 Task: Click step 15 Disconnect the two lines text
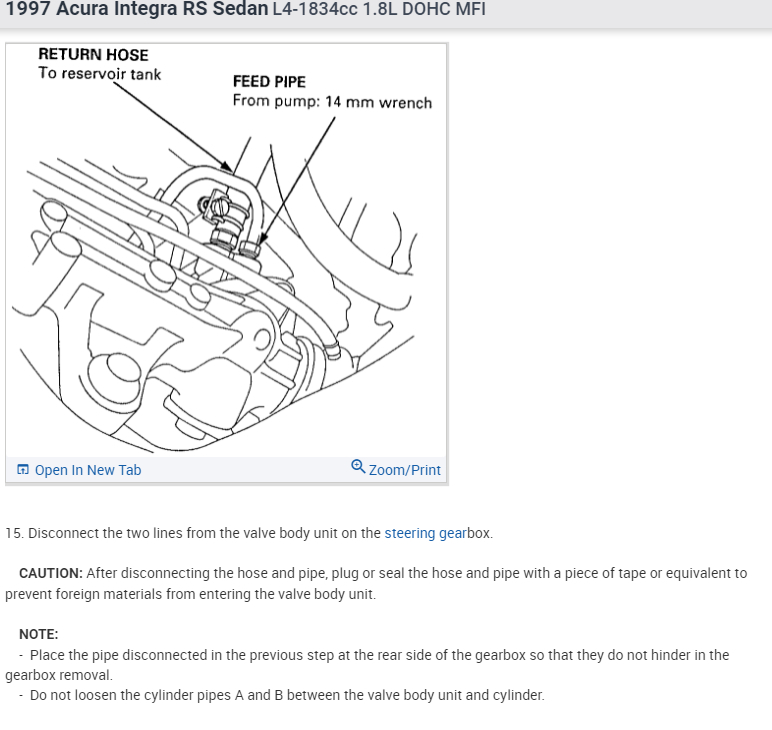[249, 533]
